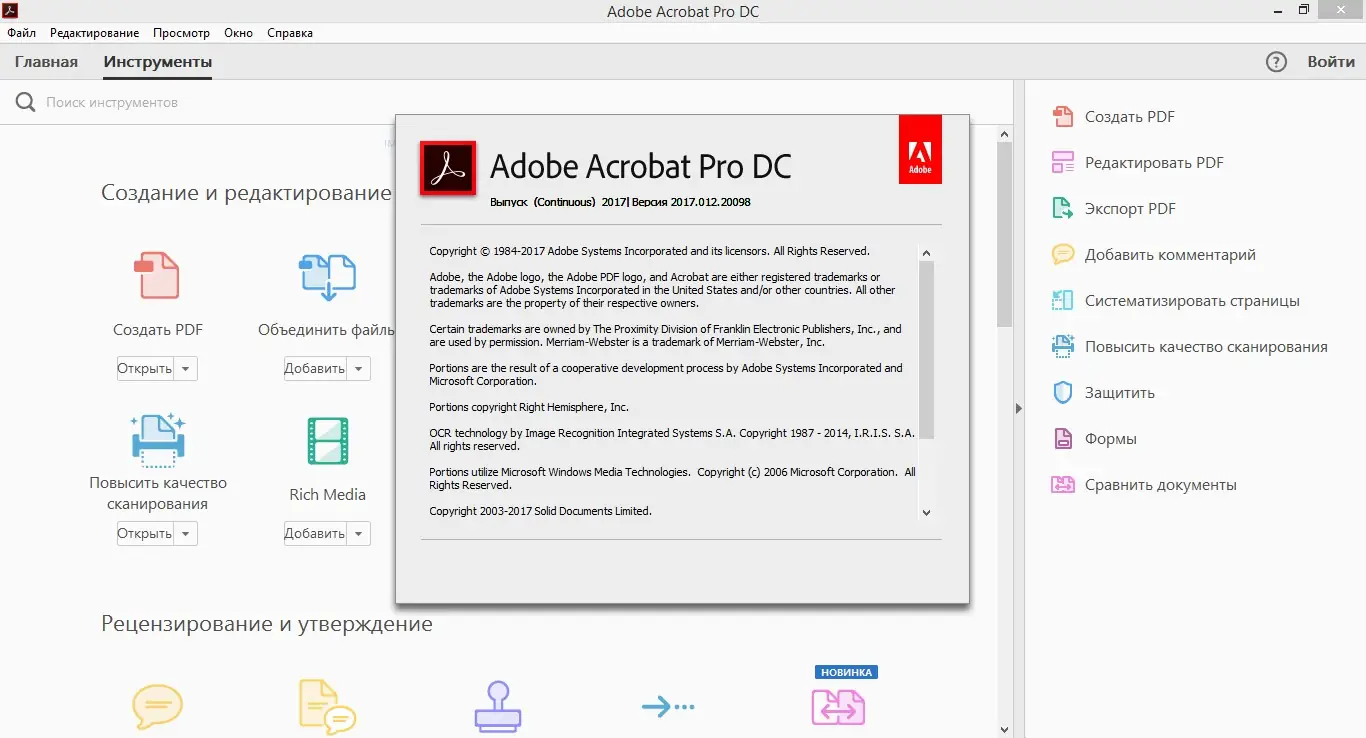
Task: Click the down arrow of main tools scrollbar
Action: (1005, 729)
